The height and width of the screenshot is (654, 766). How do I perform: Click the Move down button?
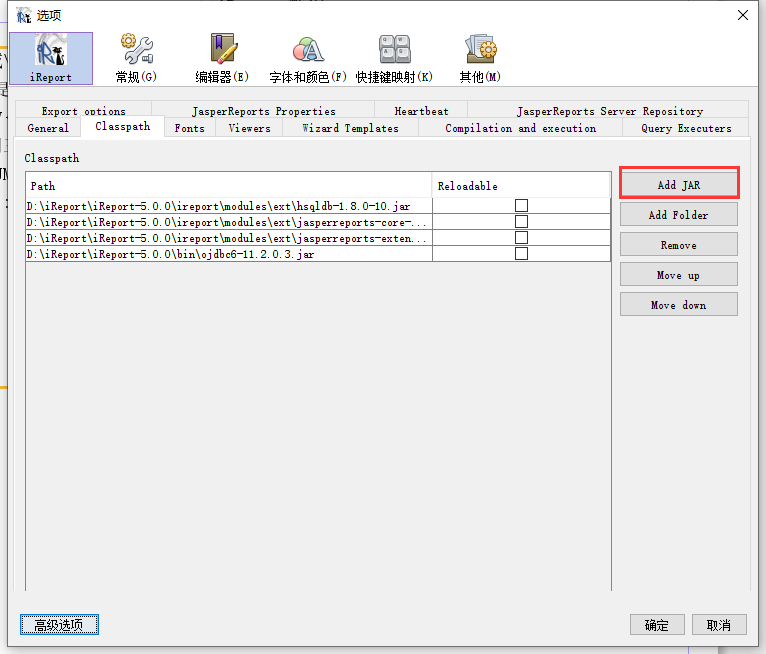click(x=679, y=305)
